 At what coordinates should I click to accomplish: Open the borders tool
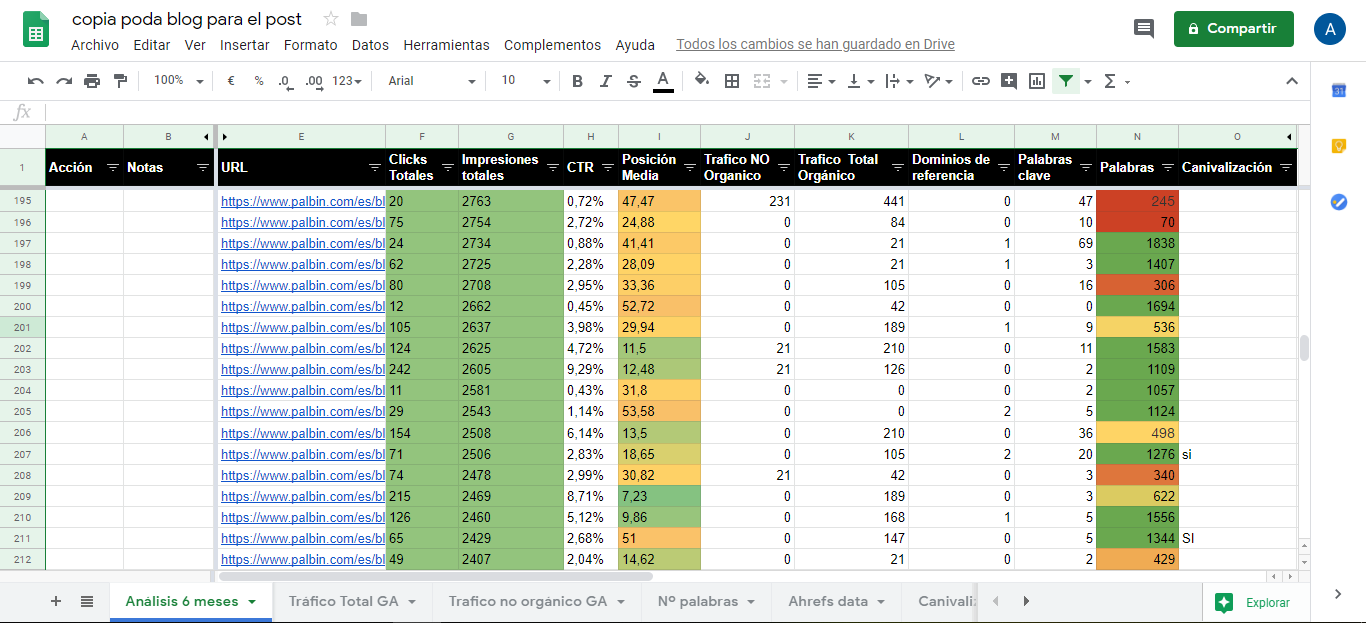coord(732,81)
